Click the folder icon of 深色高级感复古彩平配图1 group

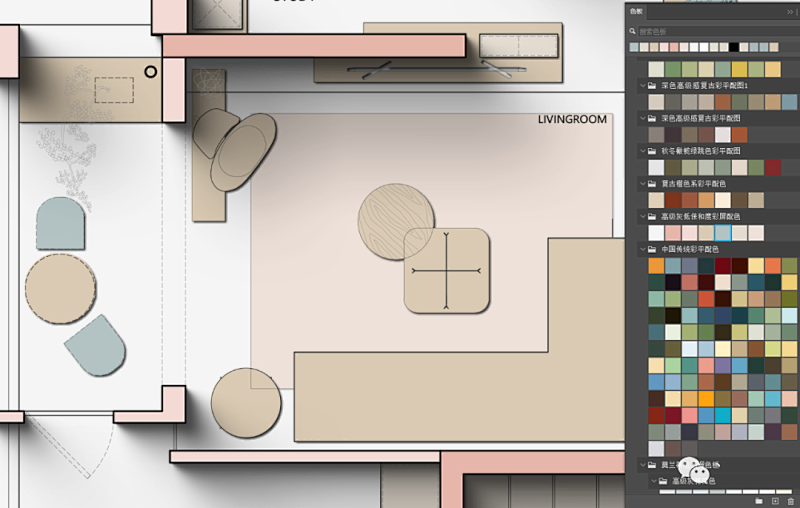click(653, 86)
